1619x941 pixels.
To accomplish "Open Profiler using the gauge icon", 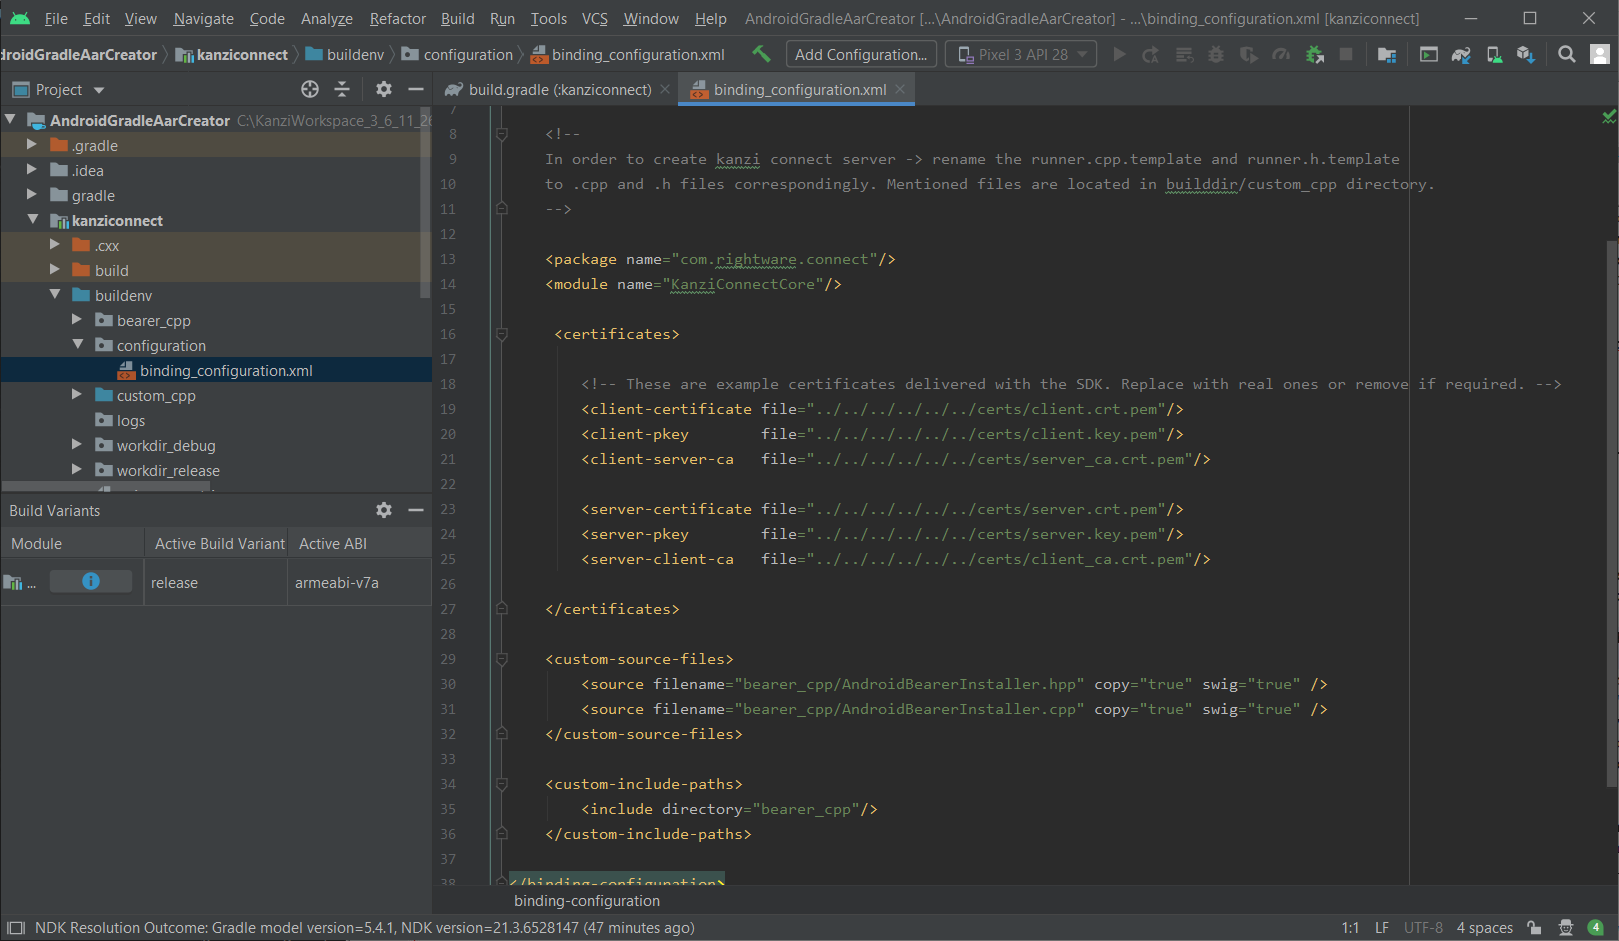I will click(x=1281, y=54).
